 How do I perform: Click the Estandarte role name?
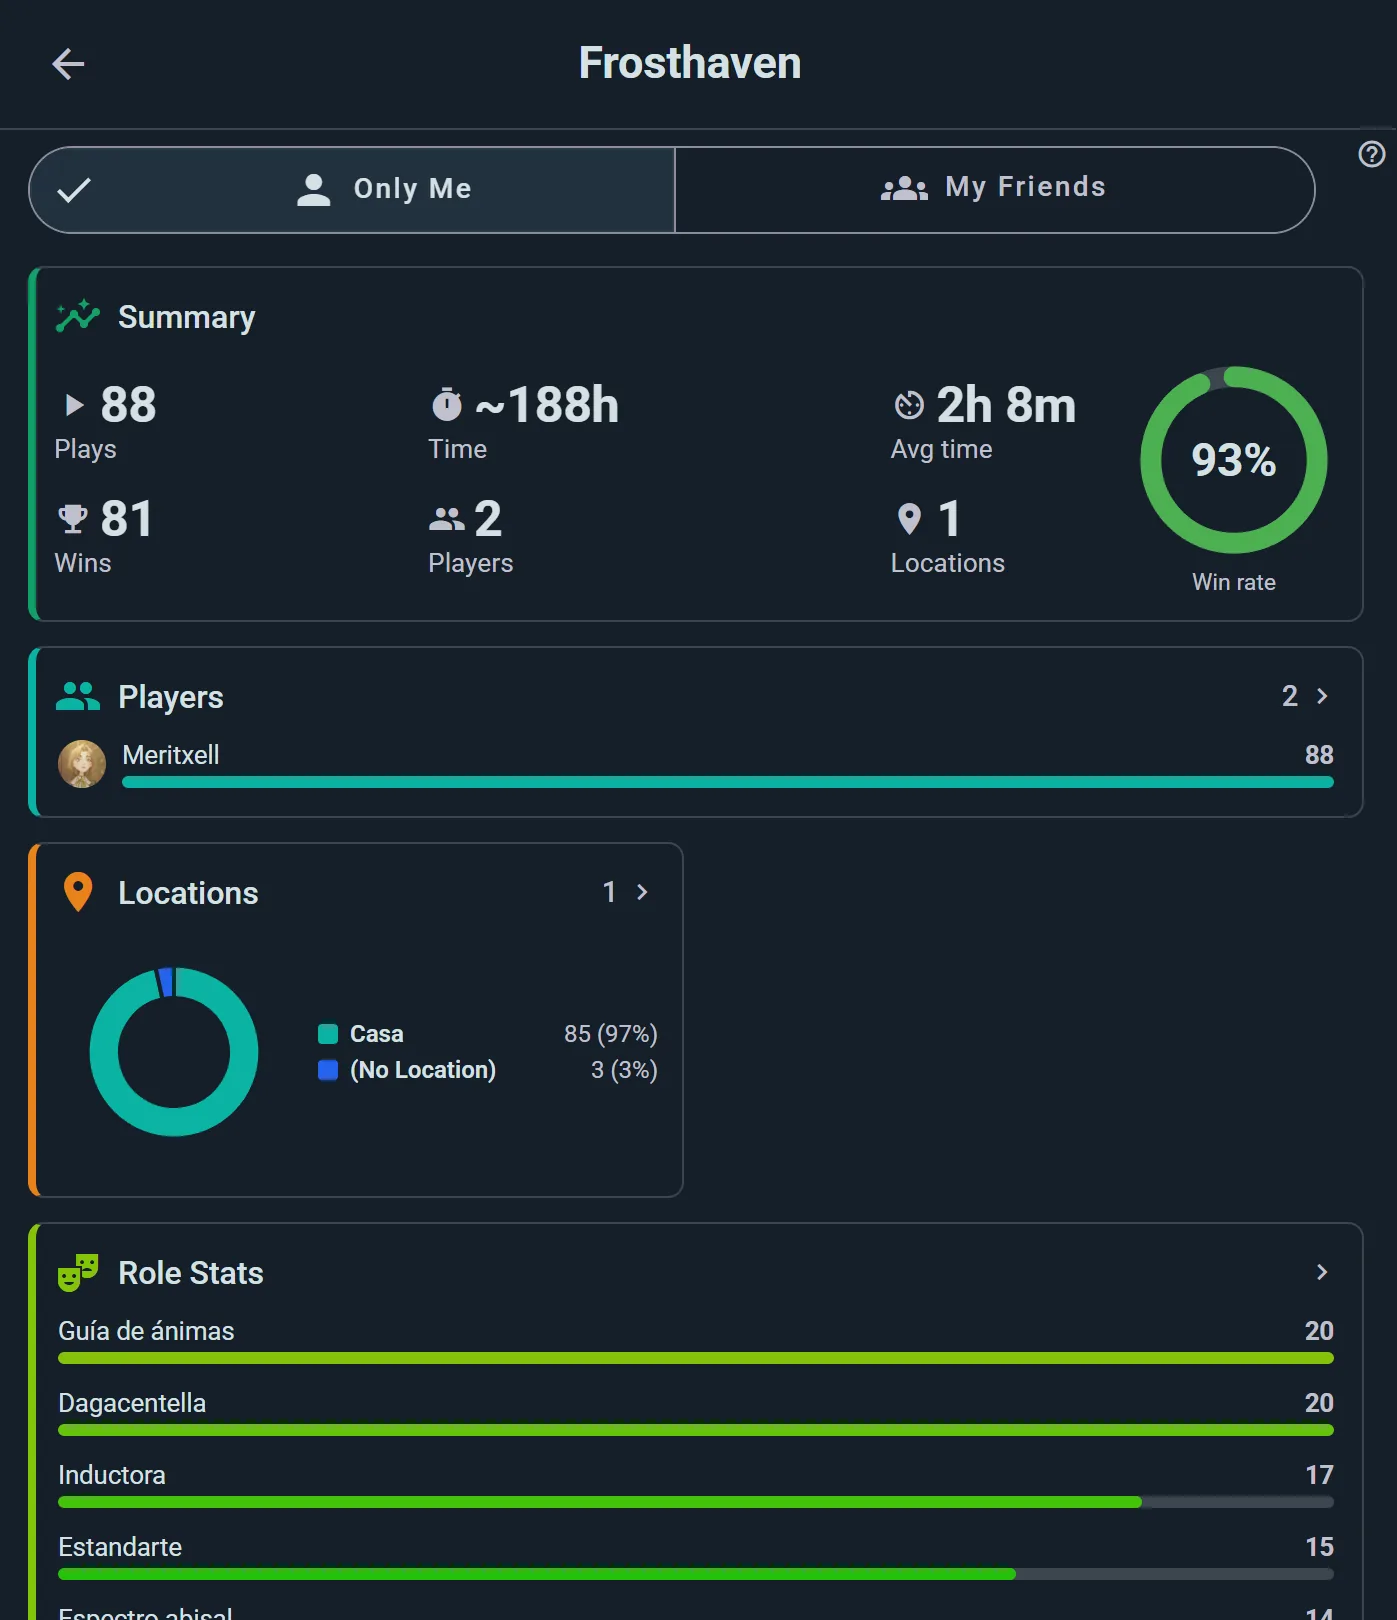(120, 1547)
